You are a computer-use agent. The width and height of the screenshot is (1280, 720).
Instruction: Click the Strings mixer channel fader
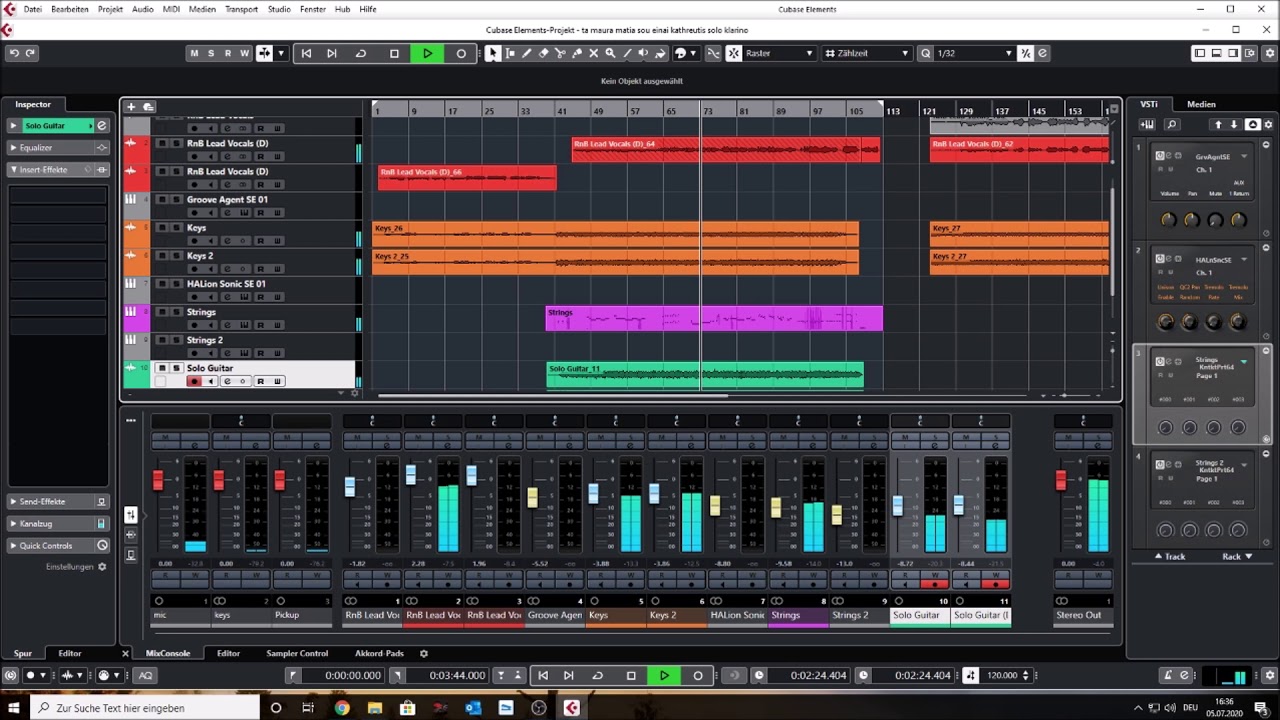point(776,508)
